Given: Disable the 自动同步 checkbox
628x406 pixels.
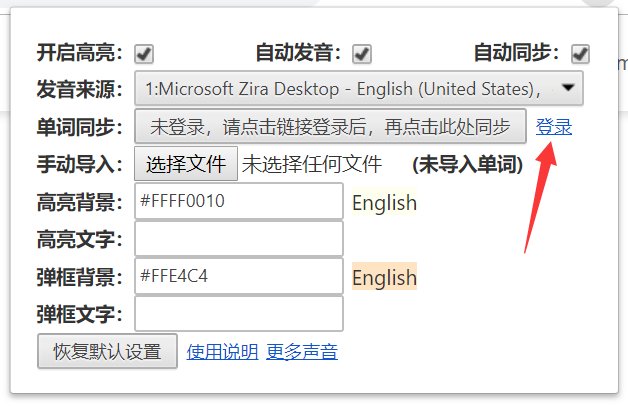Looking at the screenshot, I should pos(580,54).
